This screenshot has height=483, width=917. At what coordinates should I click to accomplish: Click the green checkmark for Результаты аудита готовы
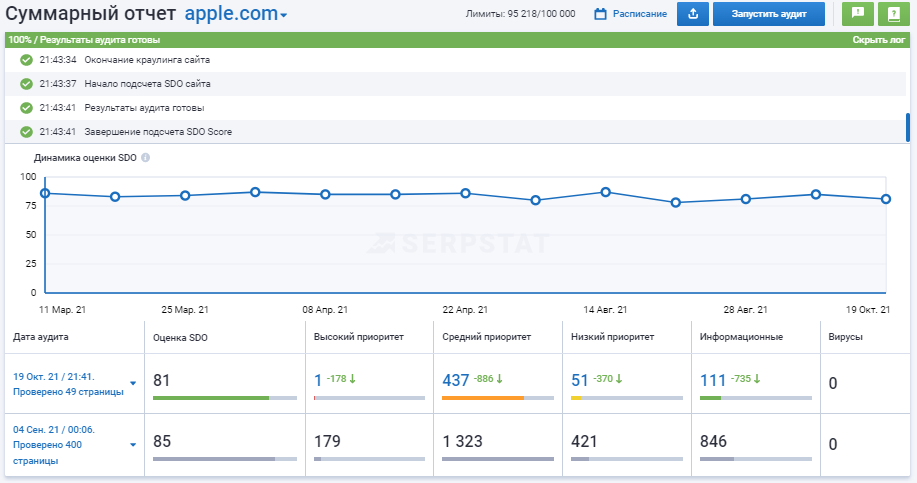[26, 108]
